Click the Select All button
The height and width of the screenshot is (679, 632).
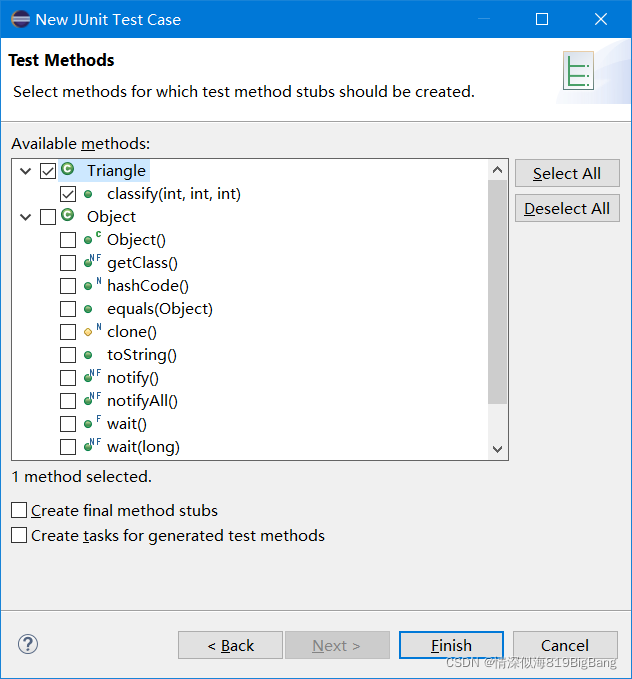pos(567,173)
